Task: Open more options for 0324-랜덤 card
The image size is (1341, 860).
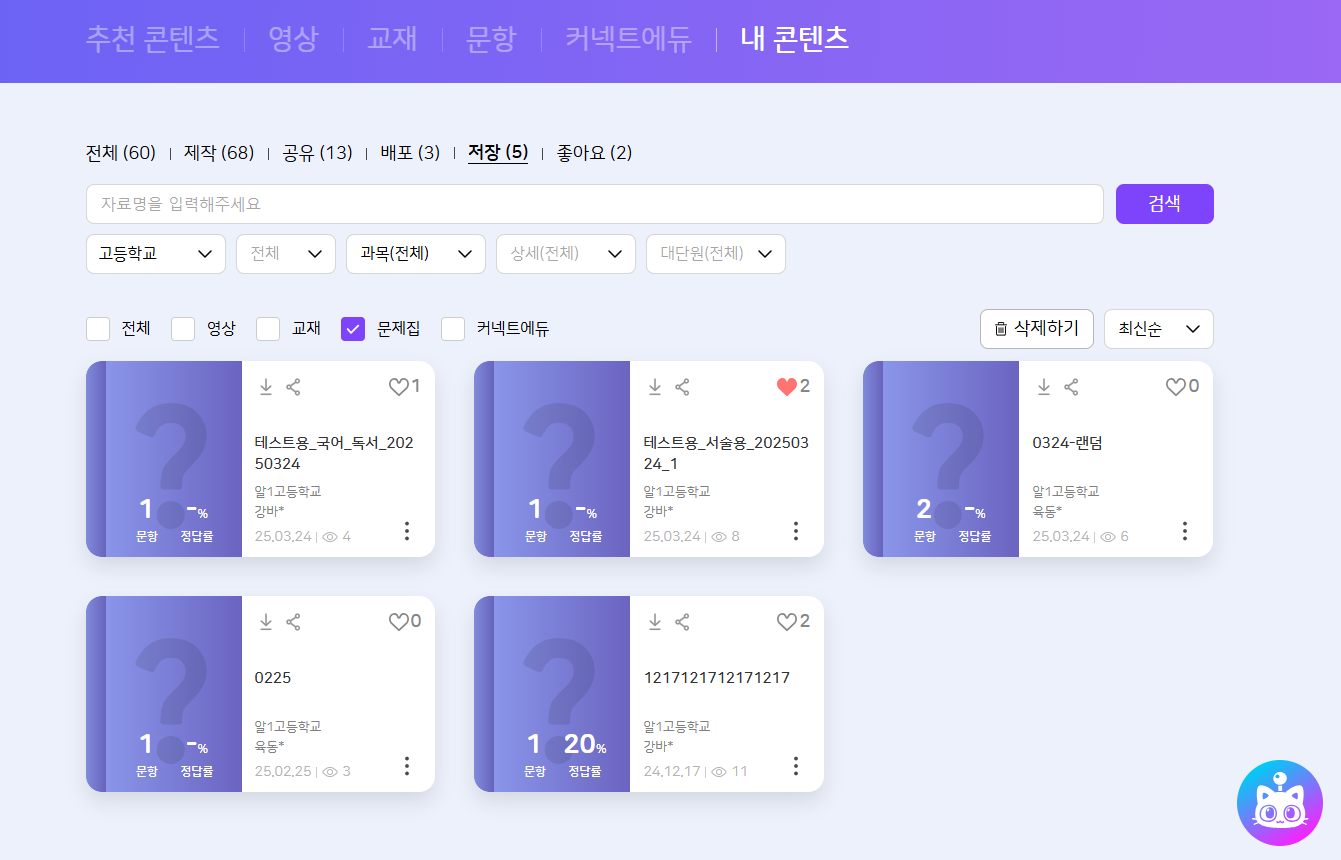Action: click(1184, 531)
